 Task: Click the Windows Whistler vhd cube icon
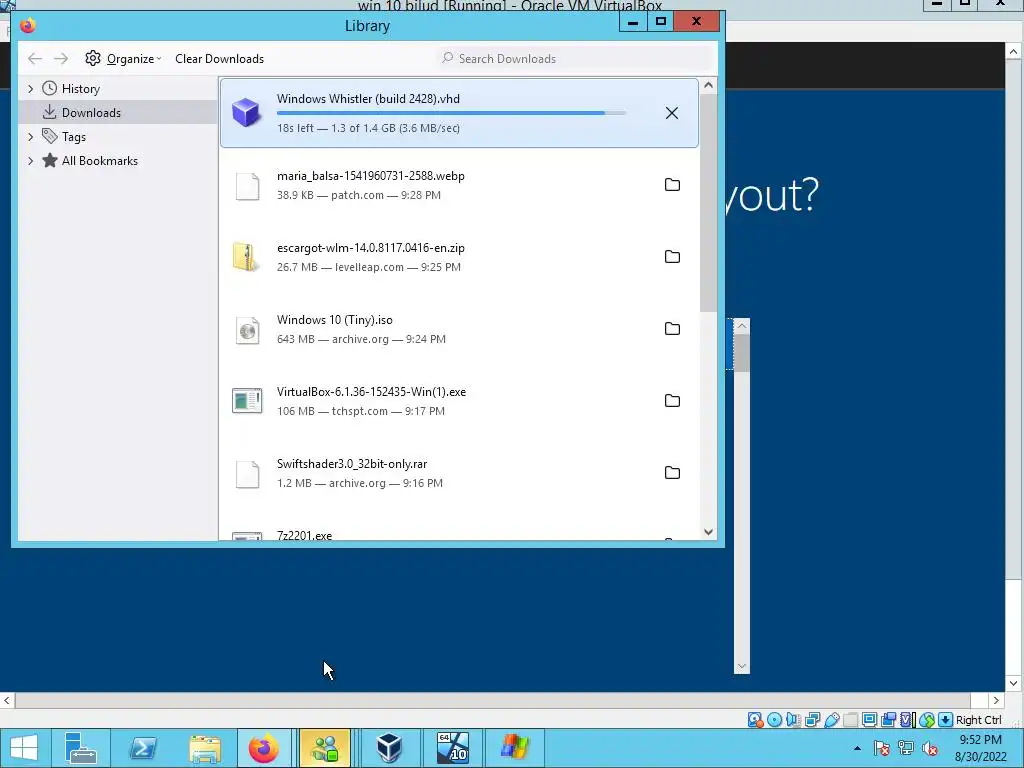246,112
